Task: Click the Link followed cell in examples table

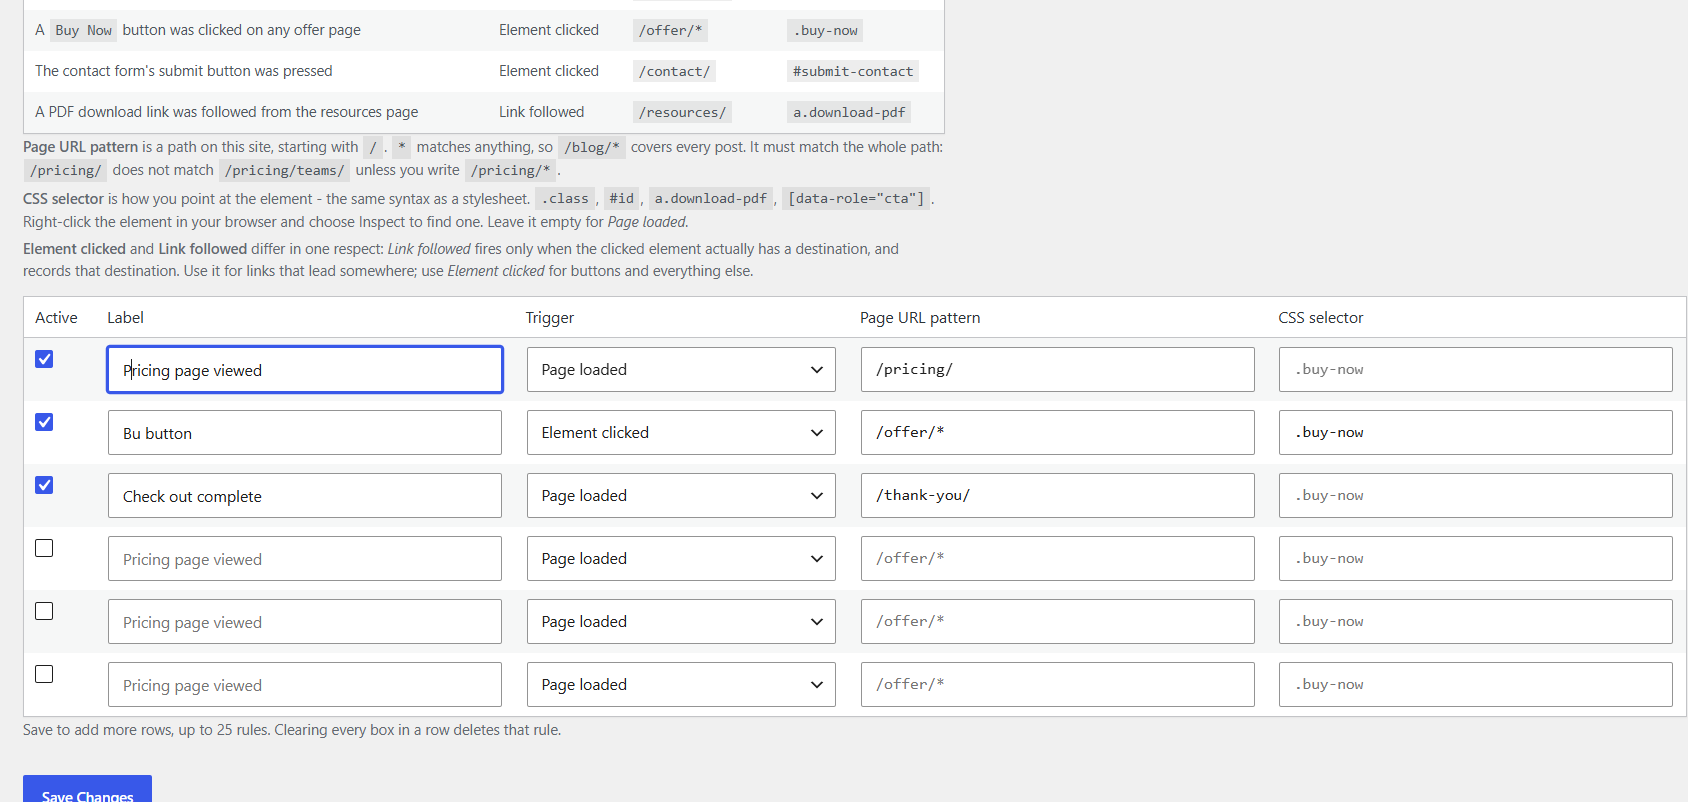Action: [x=542, y=112]
